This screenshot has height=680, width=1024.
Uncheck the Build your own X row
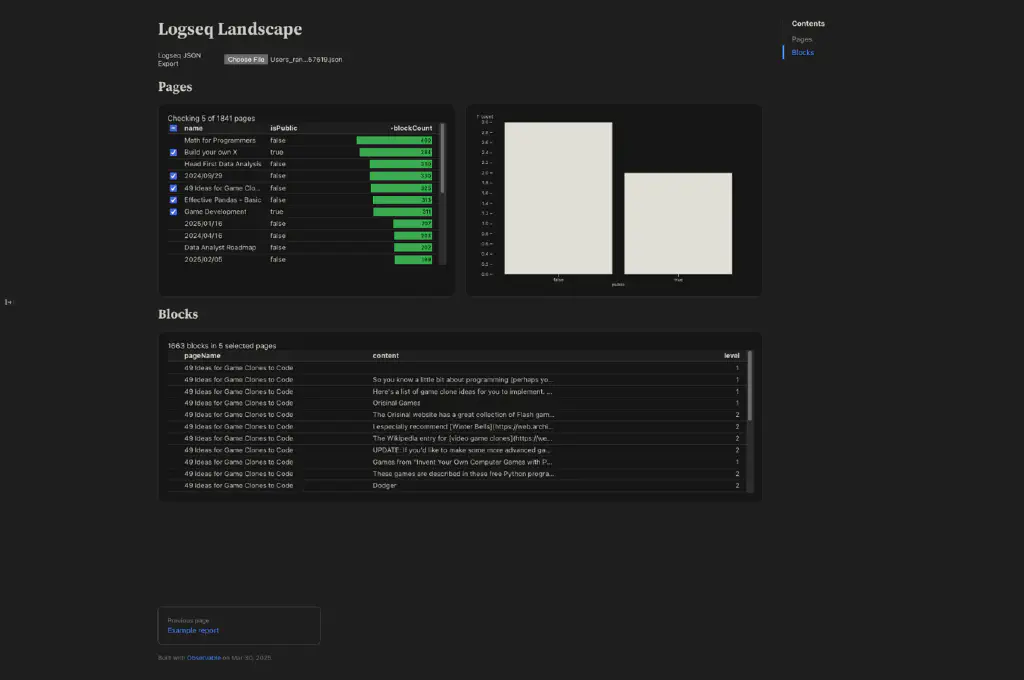(x=173, y=152)
